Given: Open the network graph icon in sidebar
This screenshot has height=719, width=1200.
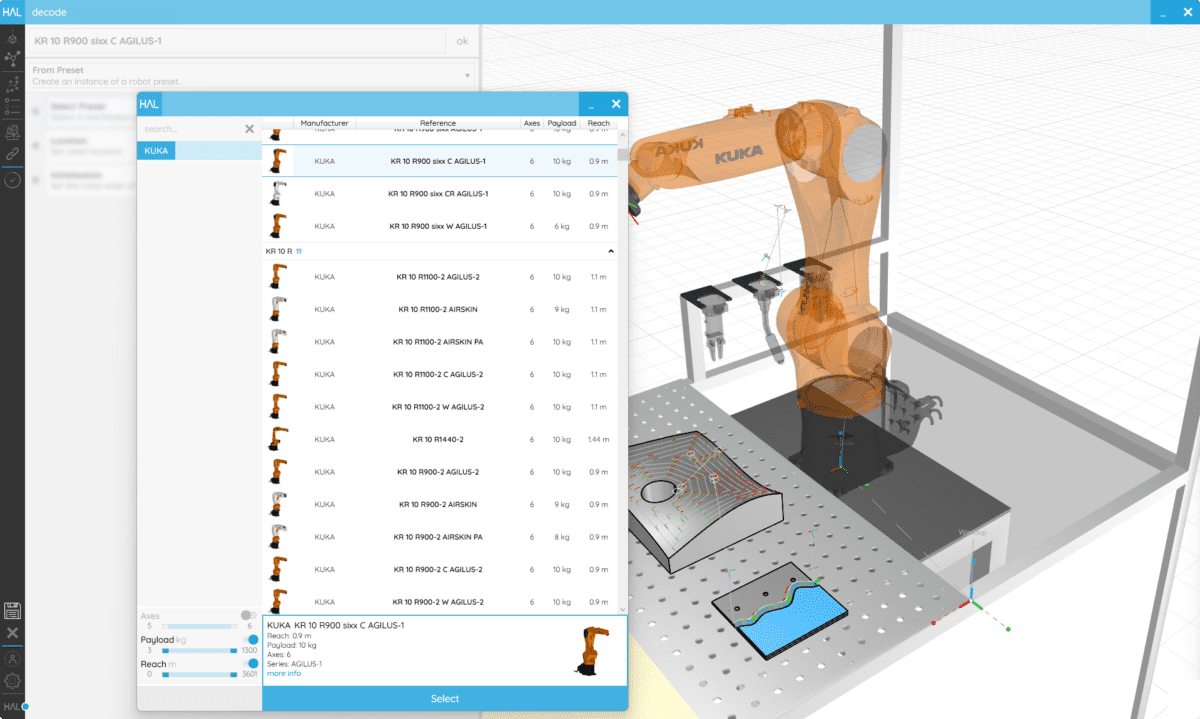Looking at the screenshot, I should pyautogui.click(x=12, y=59).
